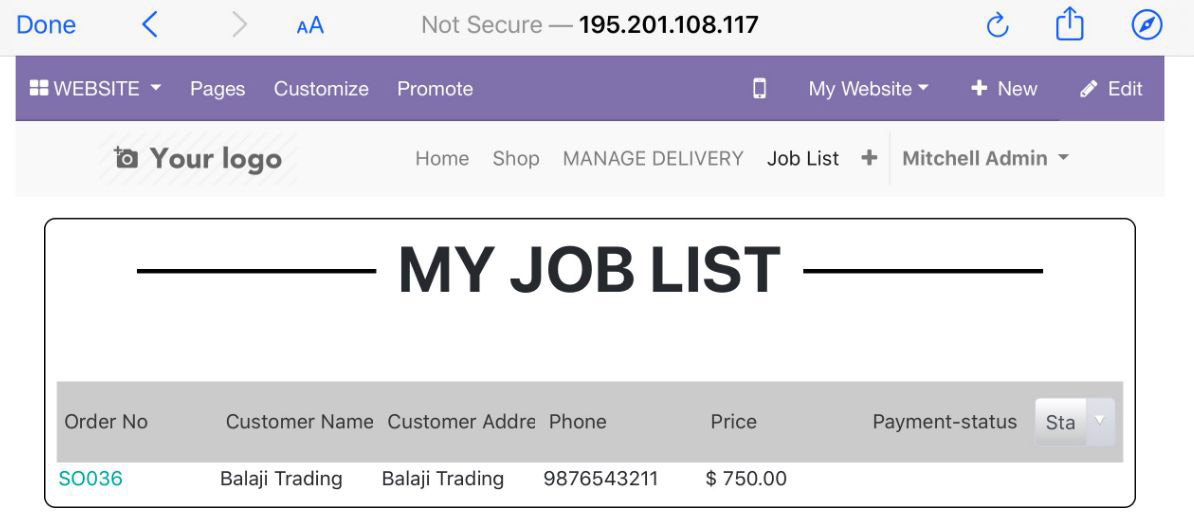Expand the WEBSITE apps dropdown
This screenshot has width=1194, height=515.
[x=95, y=88]
